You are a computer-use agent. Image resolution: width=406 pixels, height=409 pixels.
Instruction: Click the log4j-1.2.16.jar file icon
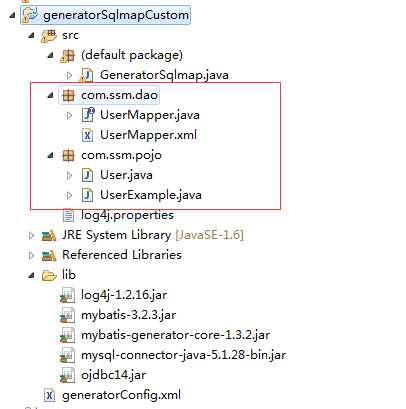68,295
